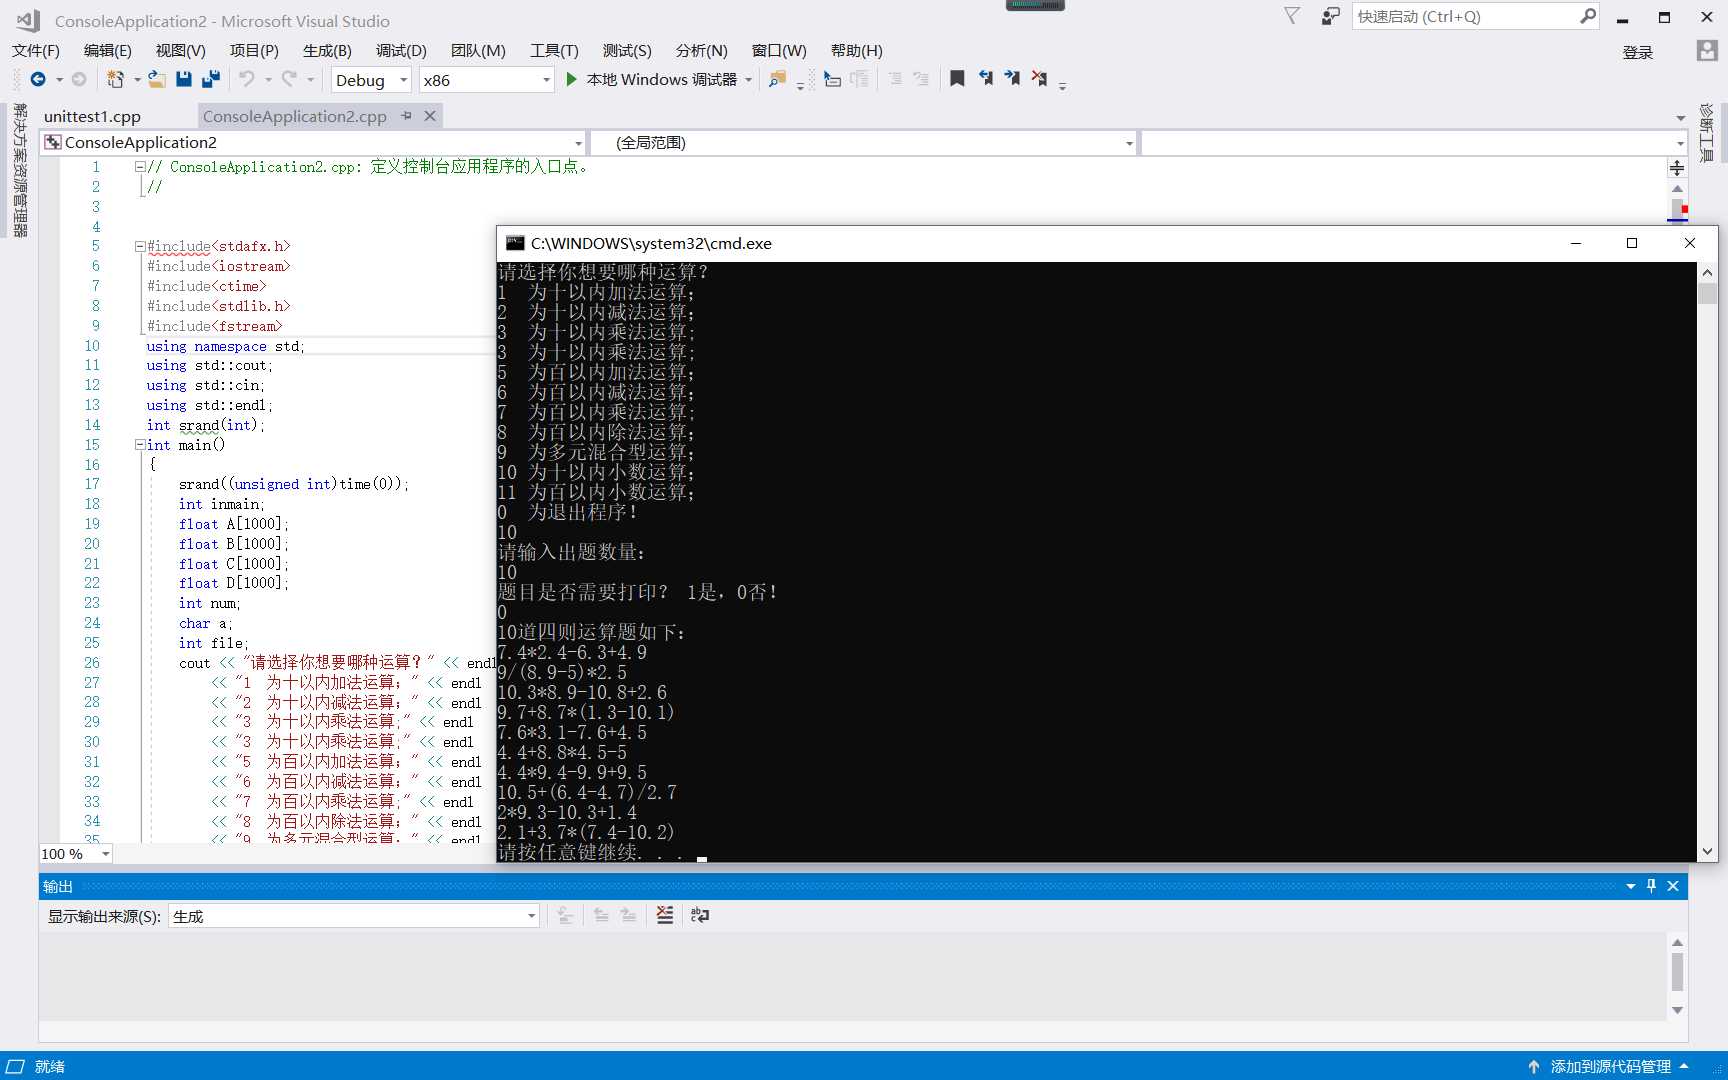
Task: Open the 视图(V) menu
Action: (x=181, y=50)
